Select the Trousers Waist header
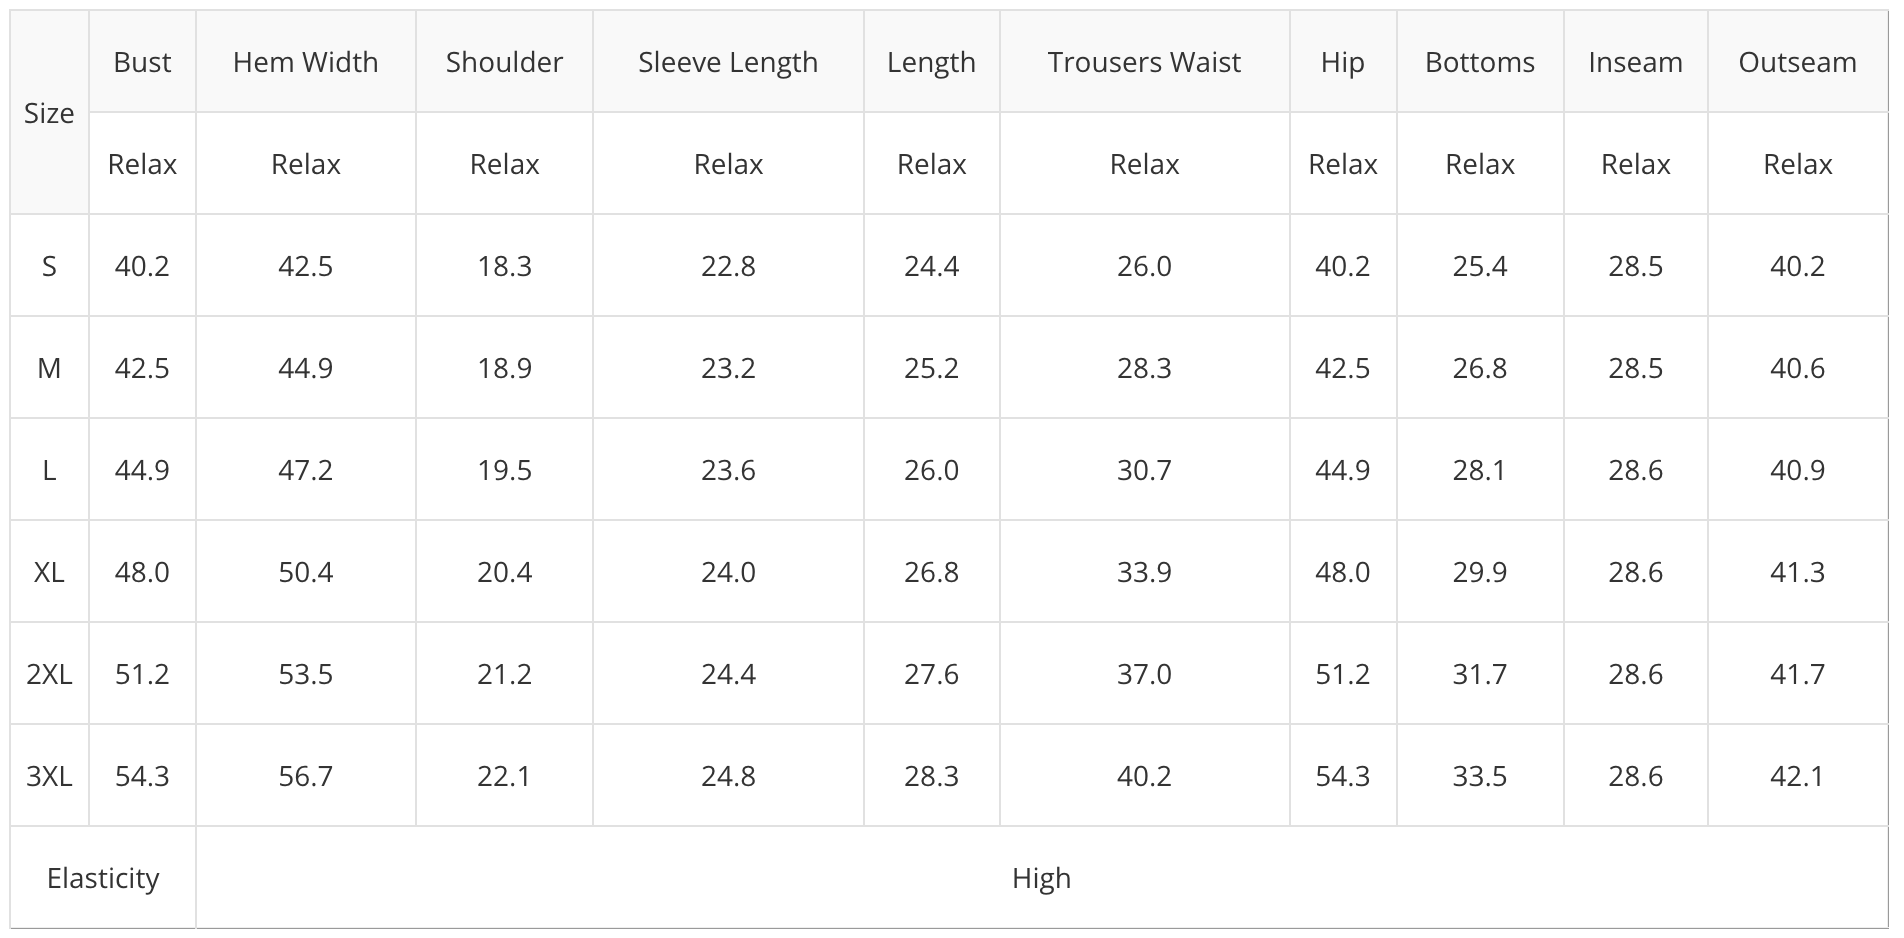1904x938 pixels. [x=1144, y=62]
